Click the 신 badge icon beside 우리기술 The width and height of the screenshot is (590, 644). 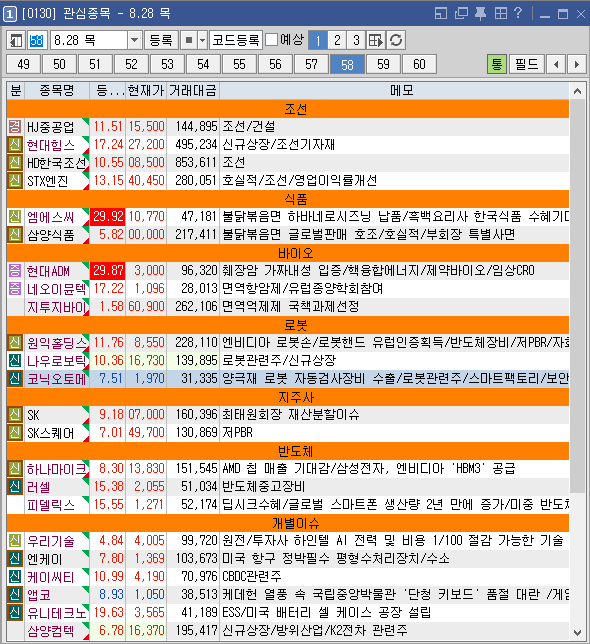coord(15,540)
